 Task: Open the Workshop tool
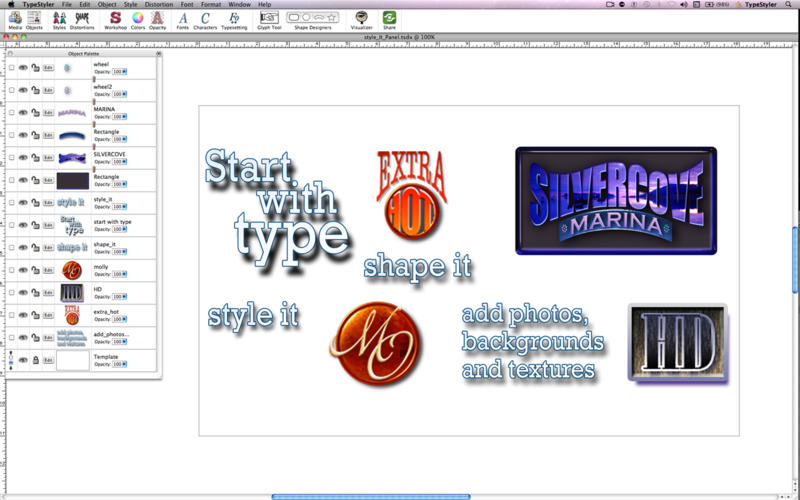115,17
